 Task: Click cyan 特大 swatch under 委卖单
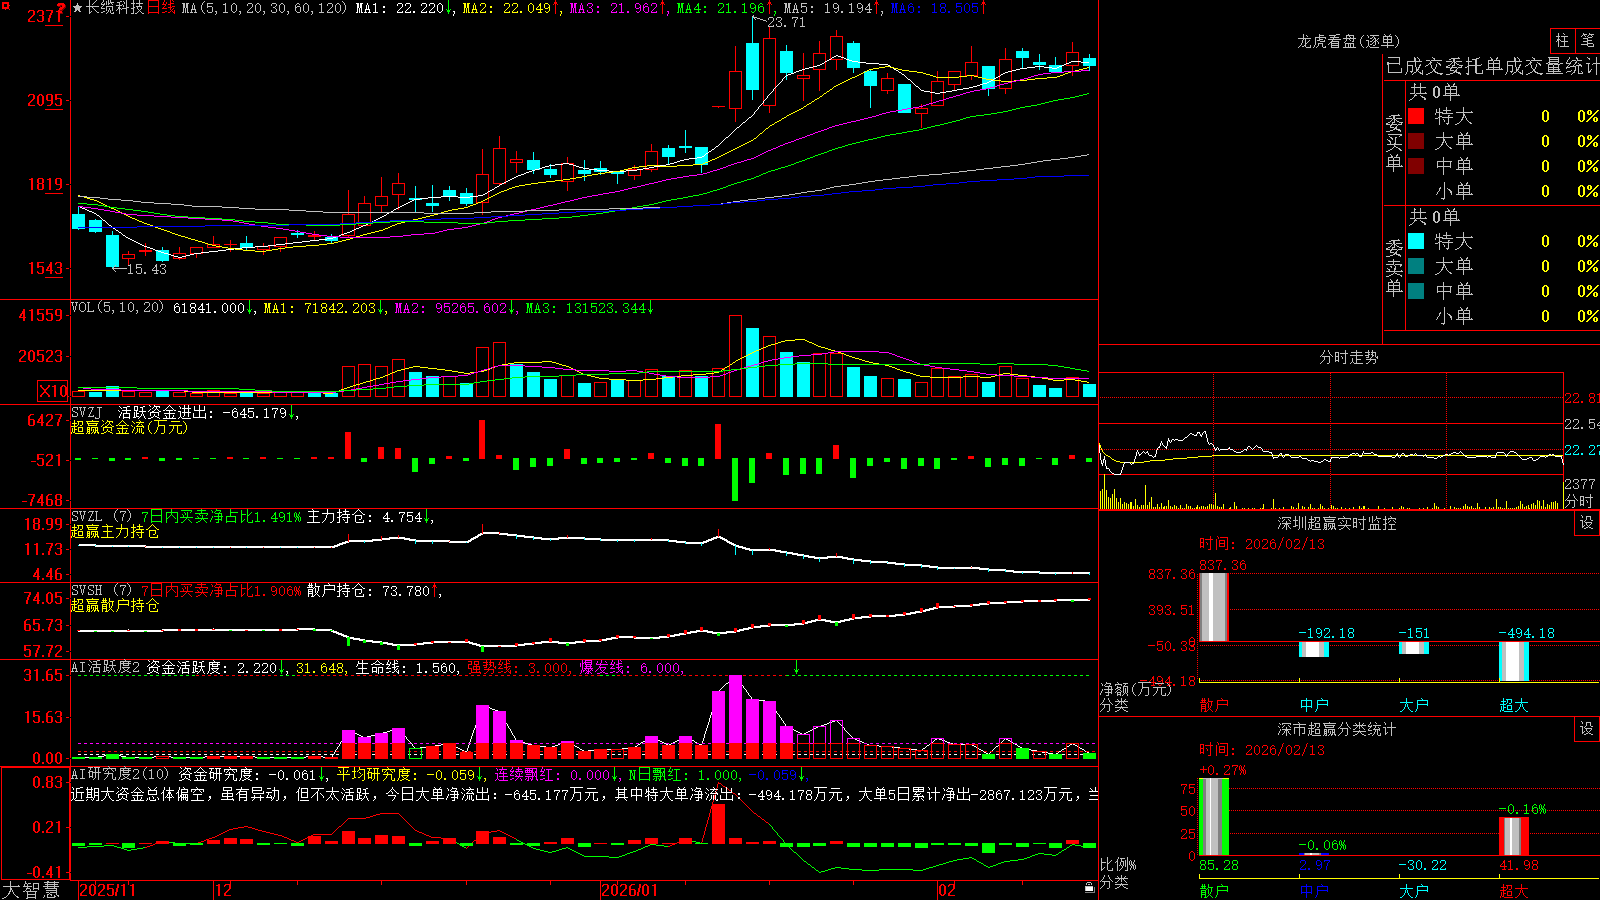[1416, 241]
